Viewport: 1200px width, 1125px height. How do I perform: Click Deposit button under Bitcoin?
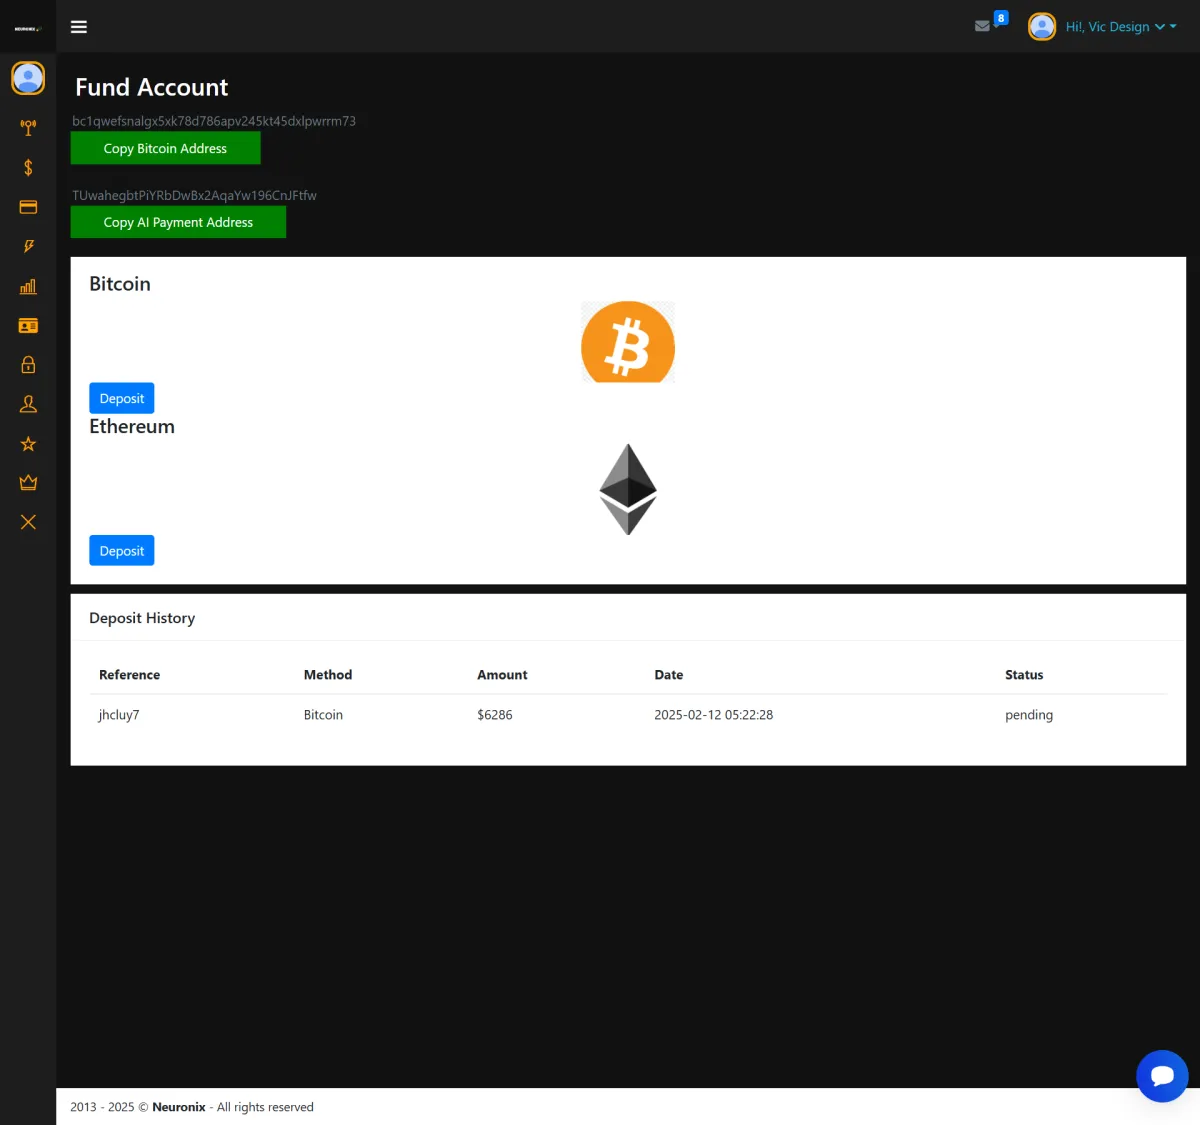point(122,398)
